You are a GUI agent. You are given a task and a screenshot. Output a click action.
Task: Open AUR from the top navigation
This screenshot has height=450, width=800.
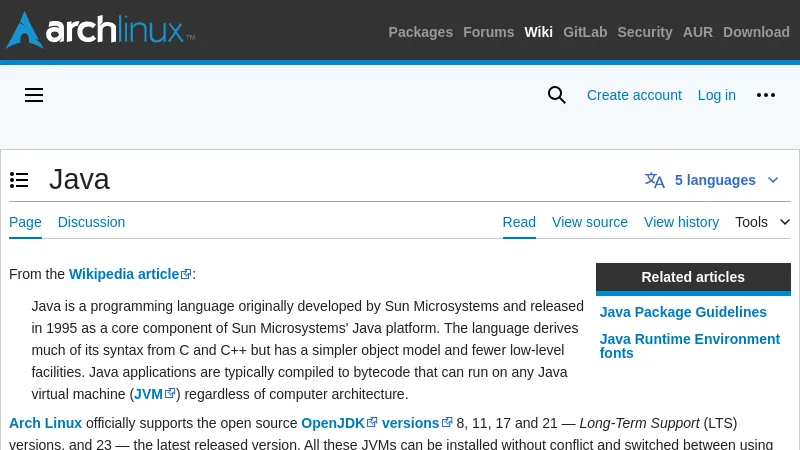pyautogui.click(x=697, y=32)
